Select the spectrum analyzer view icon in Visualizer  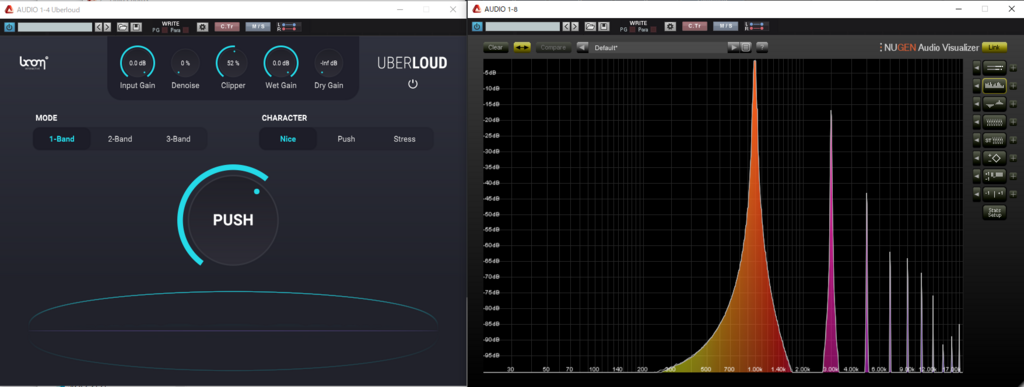click(995, 85)
